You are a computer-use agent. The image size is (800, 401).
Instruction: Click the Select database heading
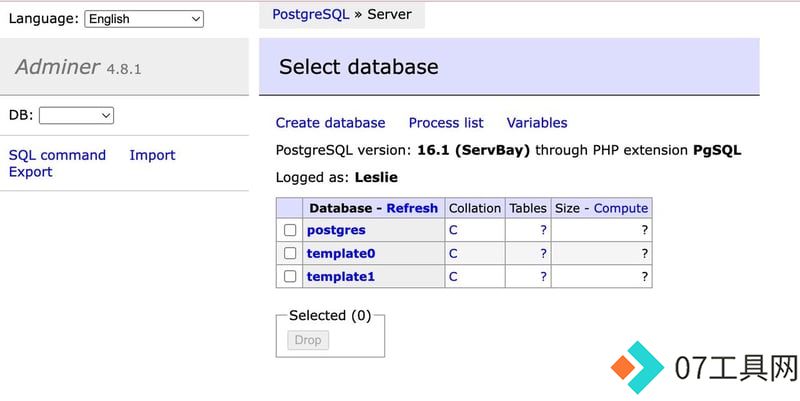359,67
